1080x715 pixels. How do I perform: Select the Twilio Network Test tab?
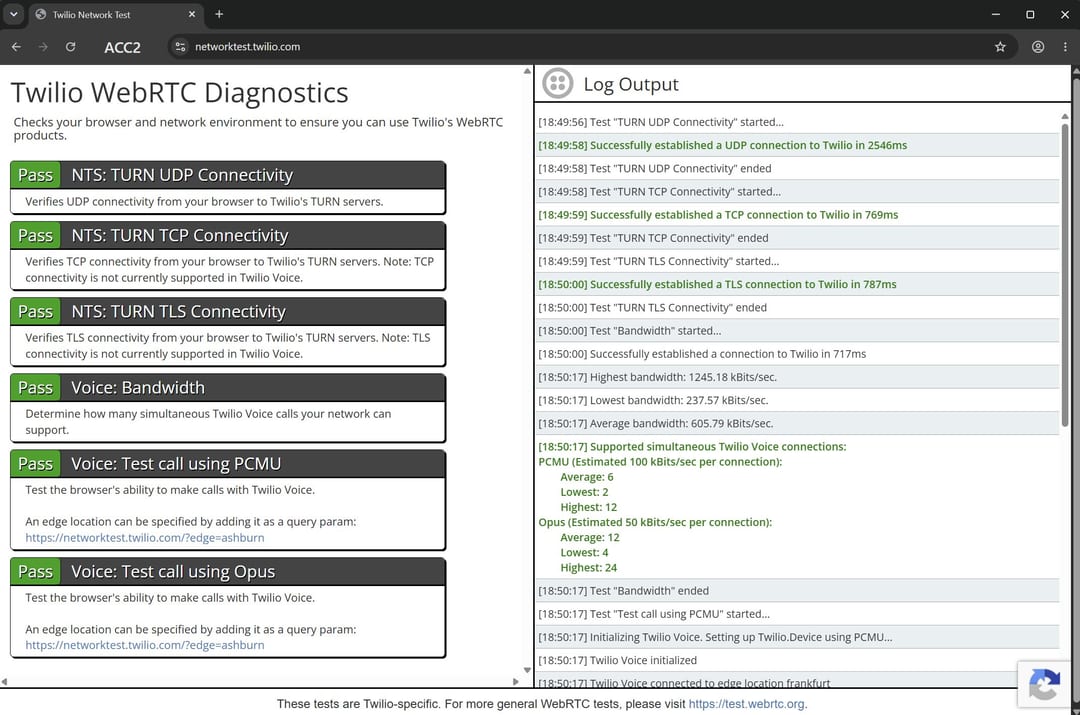(114, 14)
